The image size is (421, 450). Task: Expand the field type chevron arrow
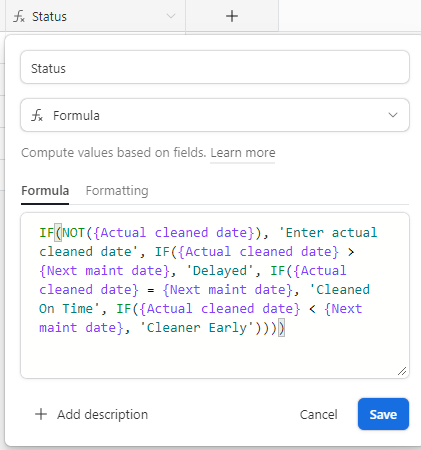393,115
